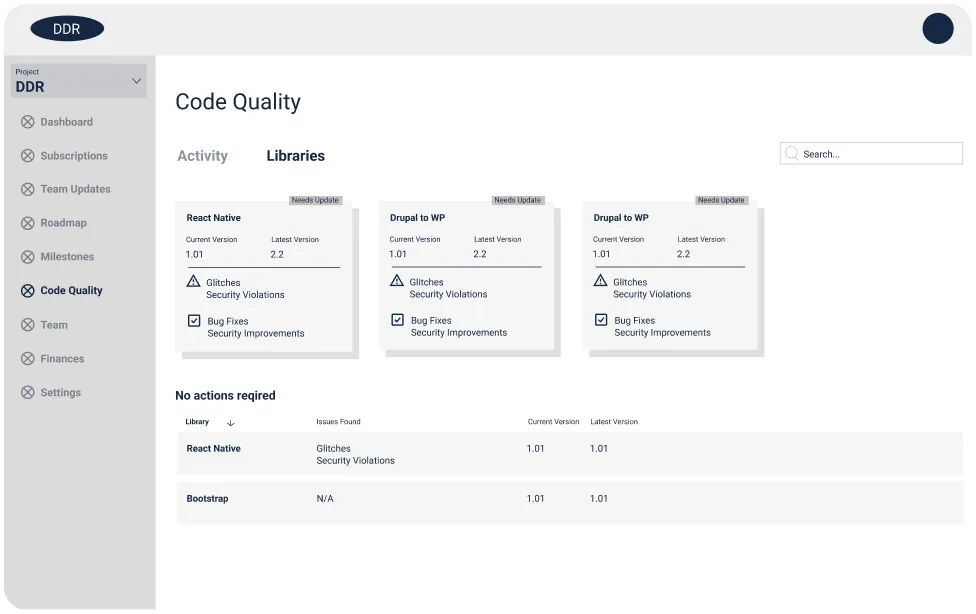Go to Milestones in sidebar
The image size is (976, 614).
[67, 257]
